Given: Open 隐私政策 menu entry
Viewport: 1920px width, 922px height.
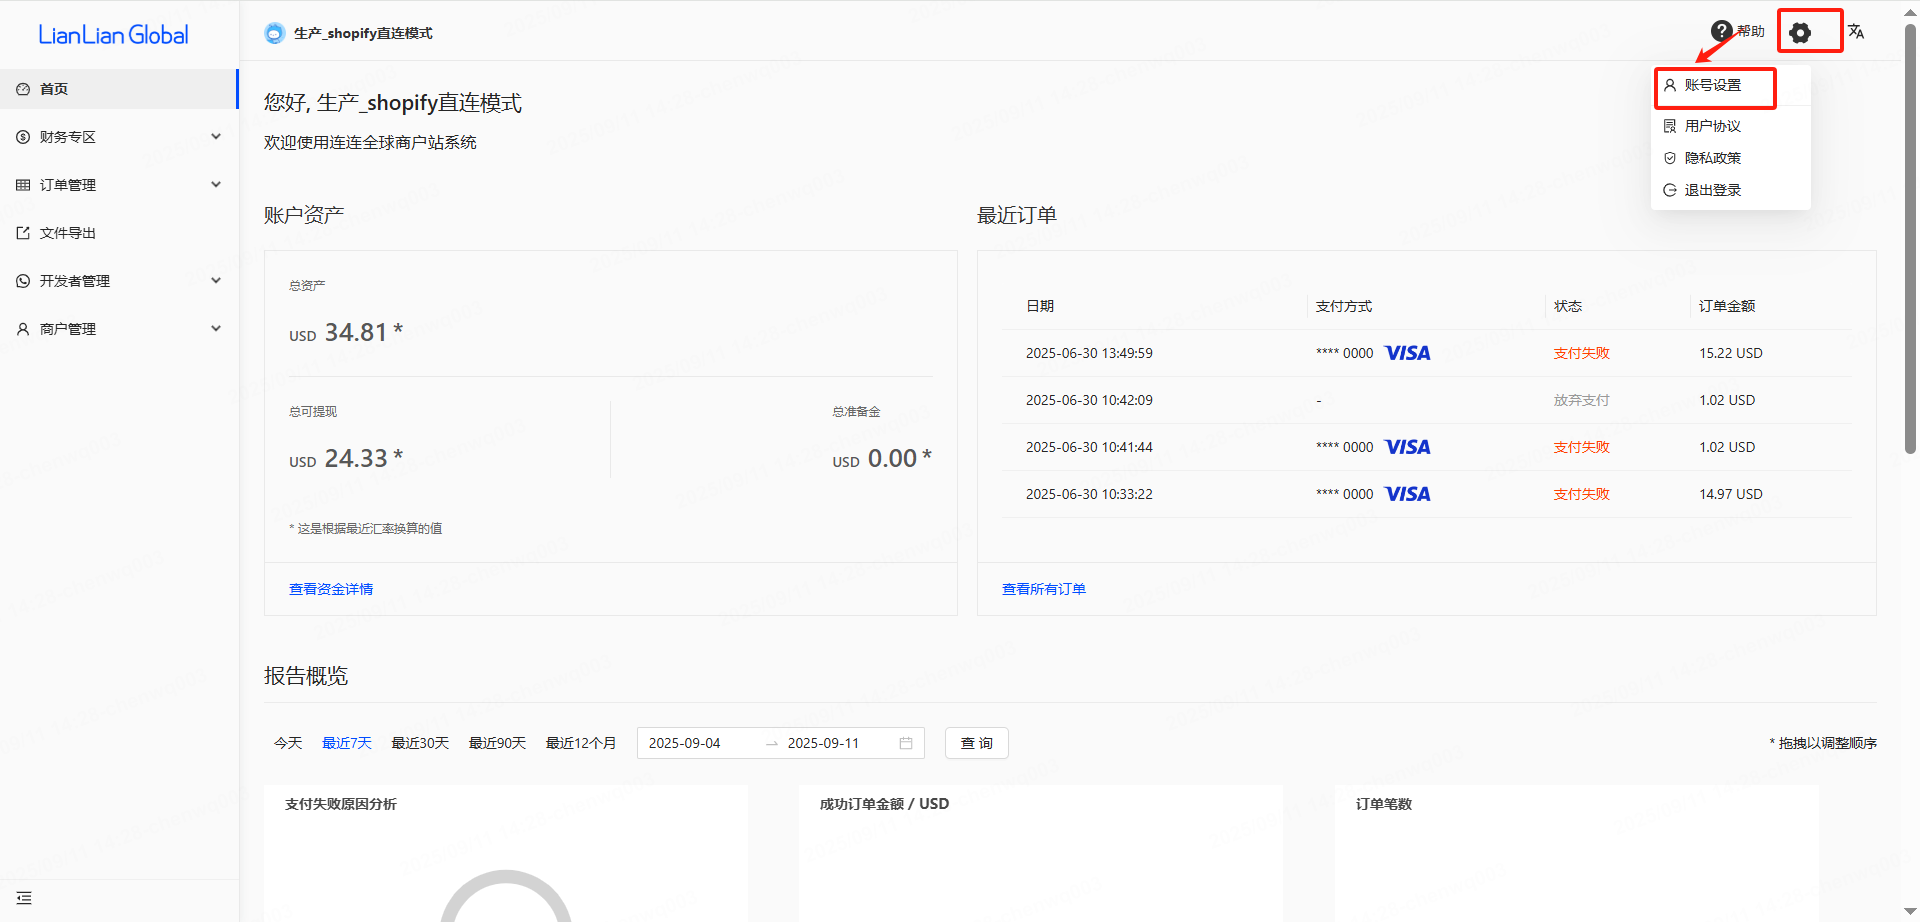Looking at the screenshot, I should pos(1712,158).
